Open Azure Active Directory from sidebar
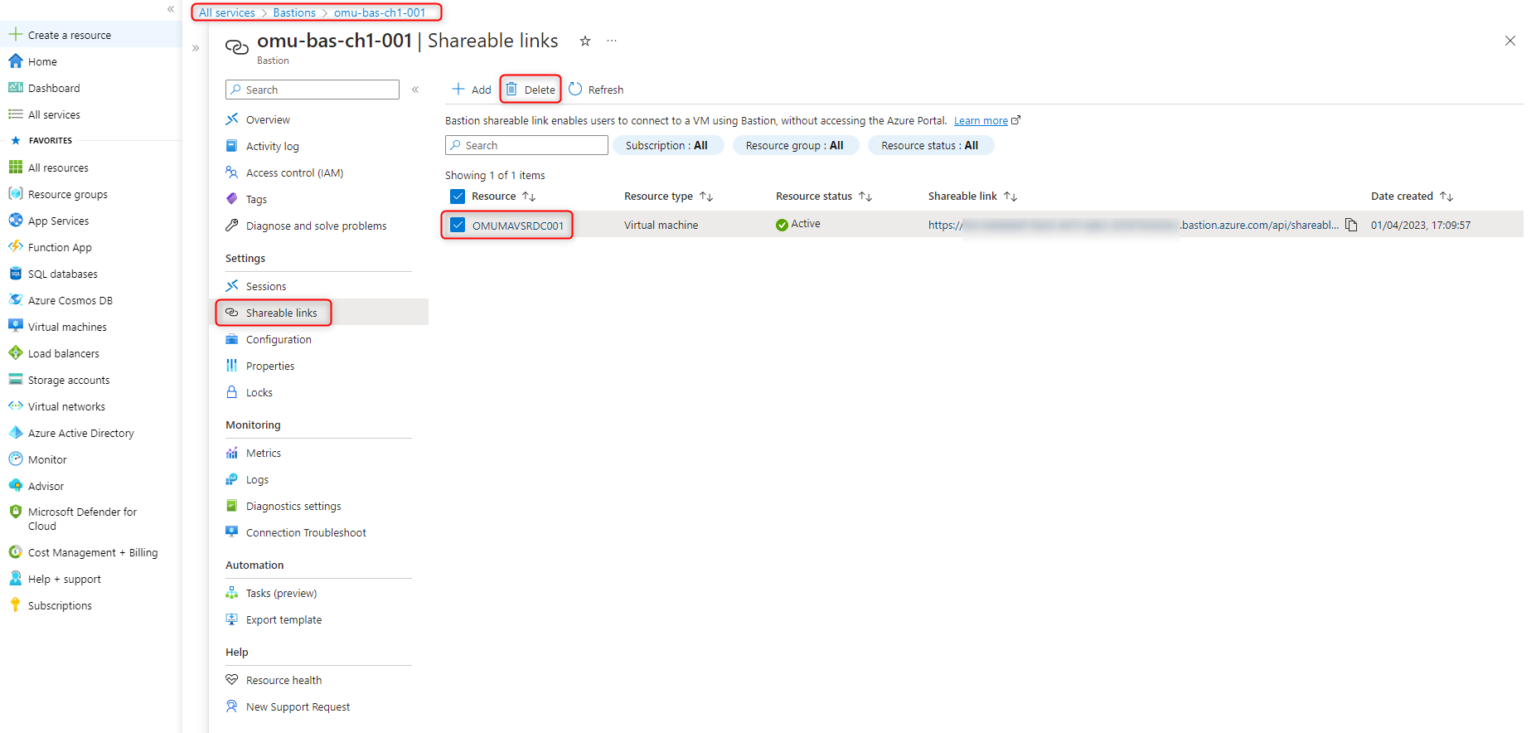This screenshot has width=1536, height=733. pyautogui.click(x=80, y=433)
